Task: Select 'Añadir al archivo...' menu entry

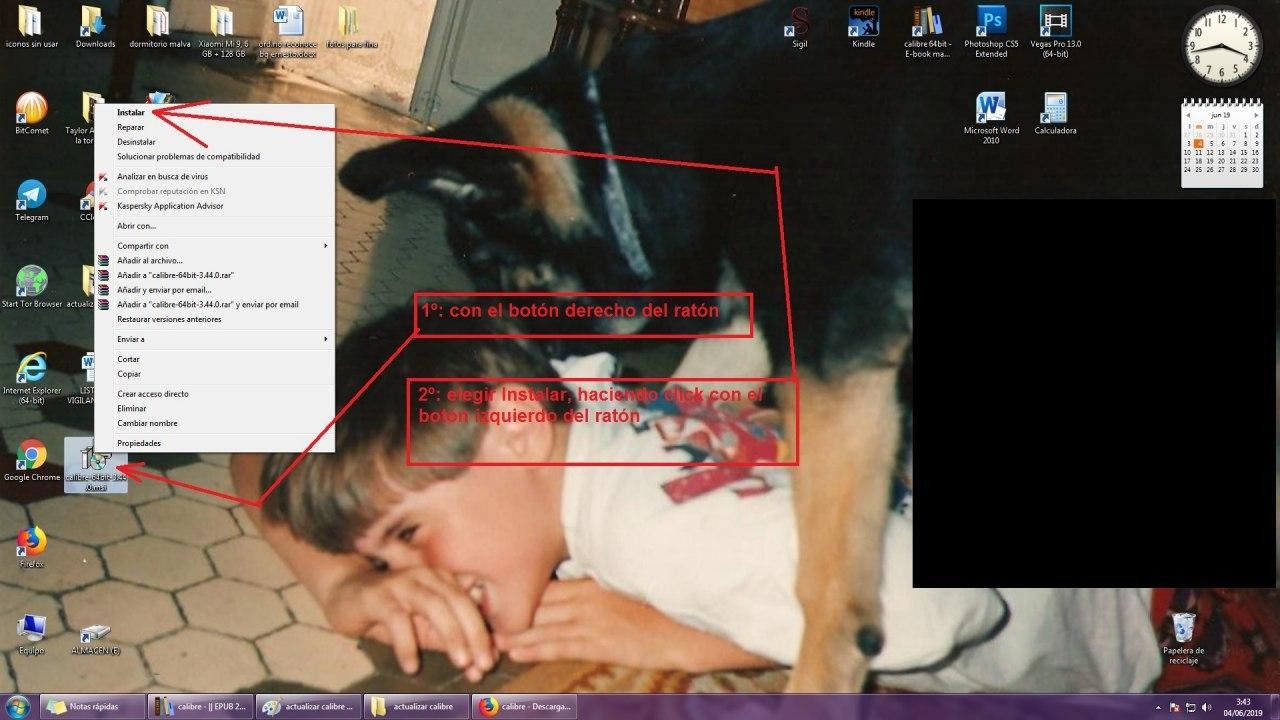Action: tap(214, 260)
